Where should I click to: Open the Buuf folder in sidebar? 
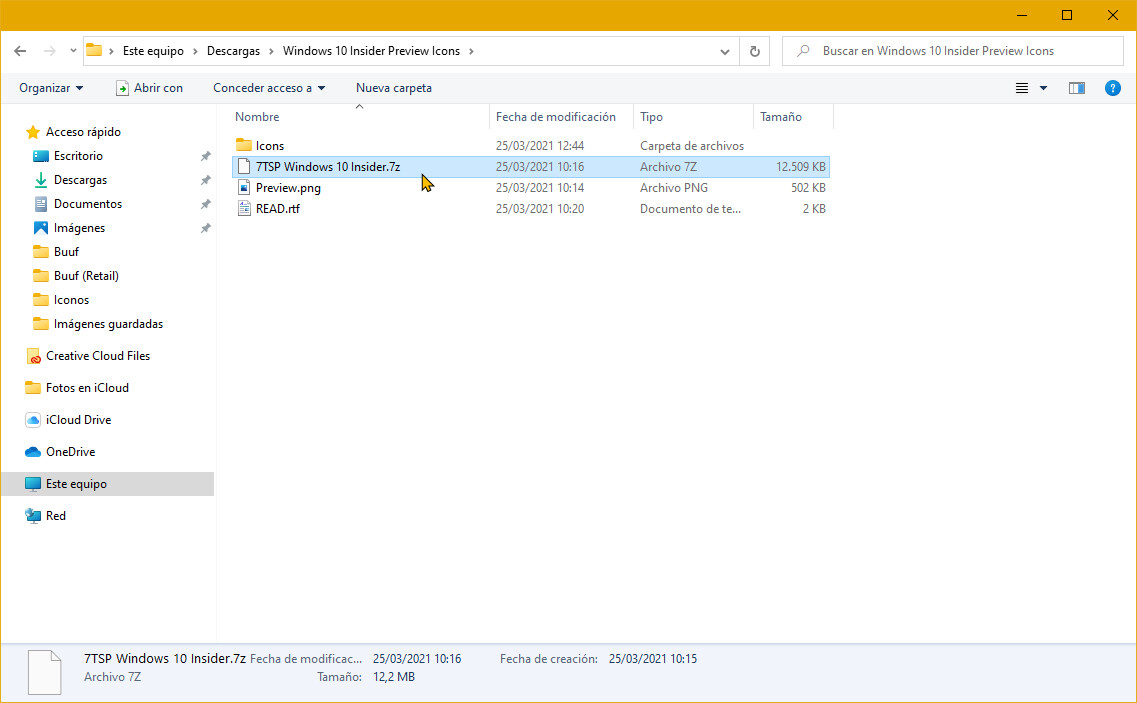pos(66,252)
